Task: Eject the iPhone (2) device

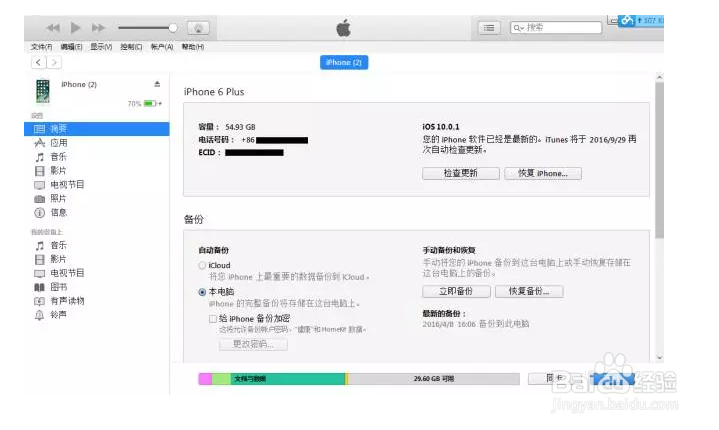Action: pyautogui.click(x=157, y=84)
